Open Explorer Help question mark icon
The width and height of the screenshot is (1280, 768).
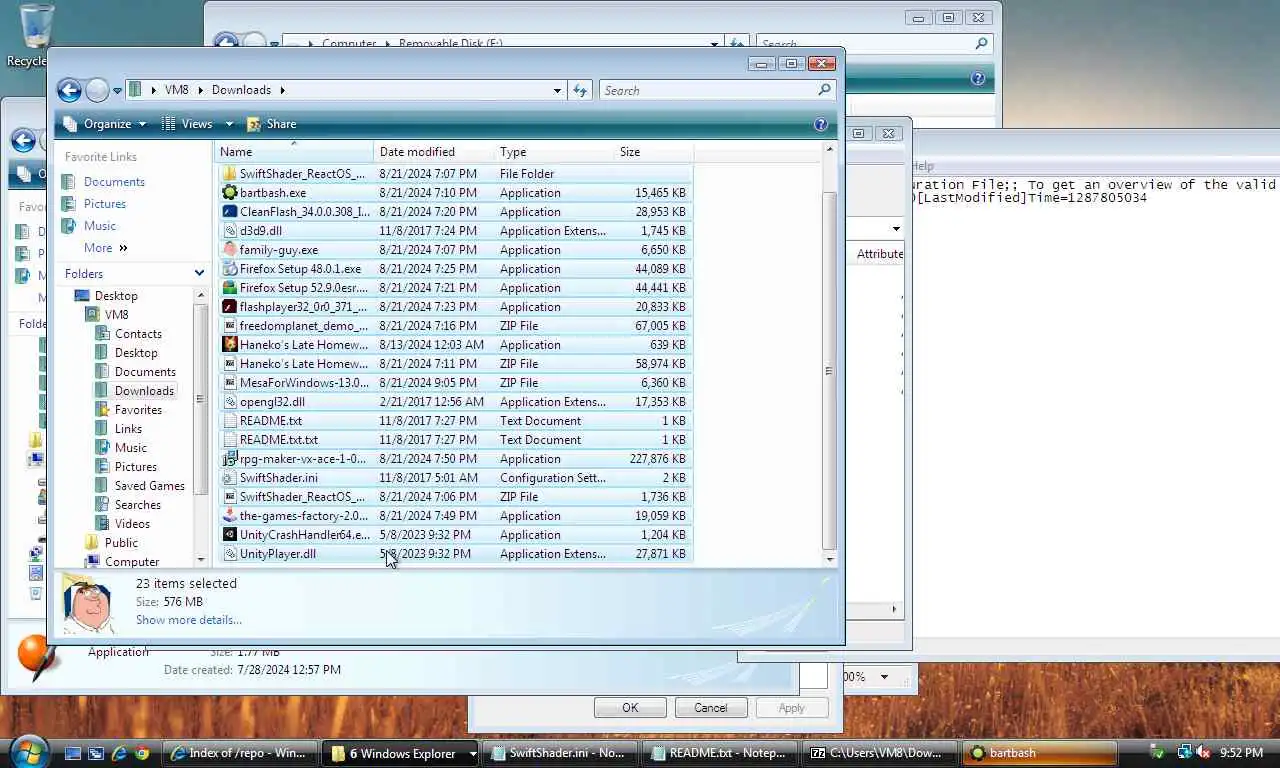point(821,124)
